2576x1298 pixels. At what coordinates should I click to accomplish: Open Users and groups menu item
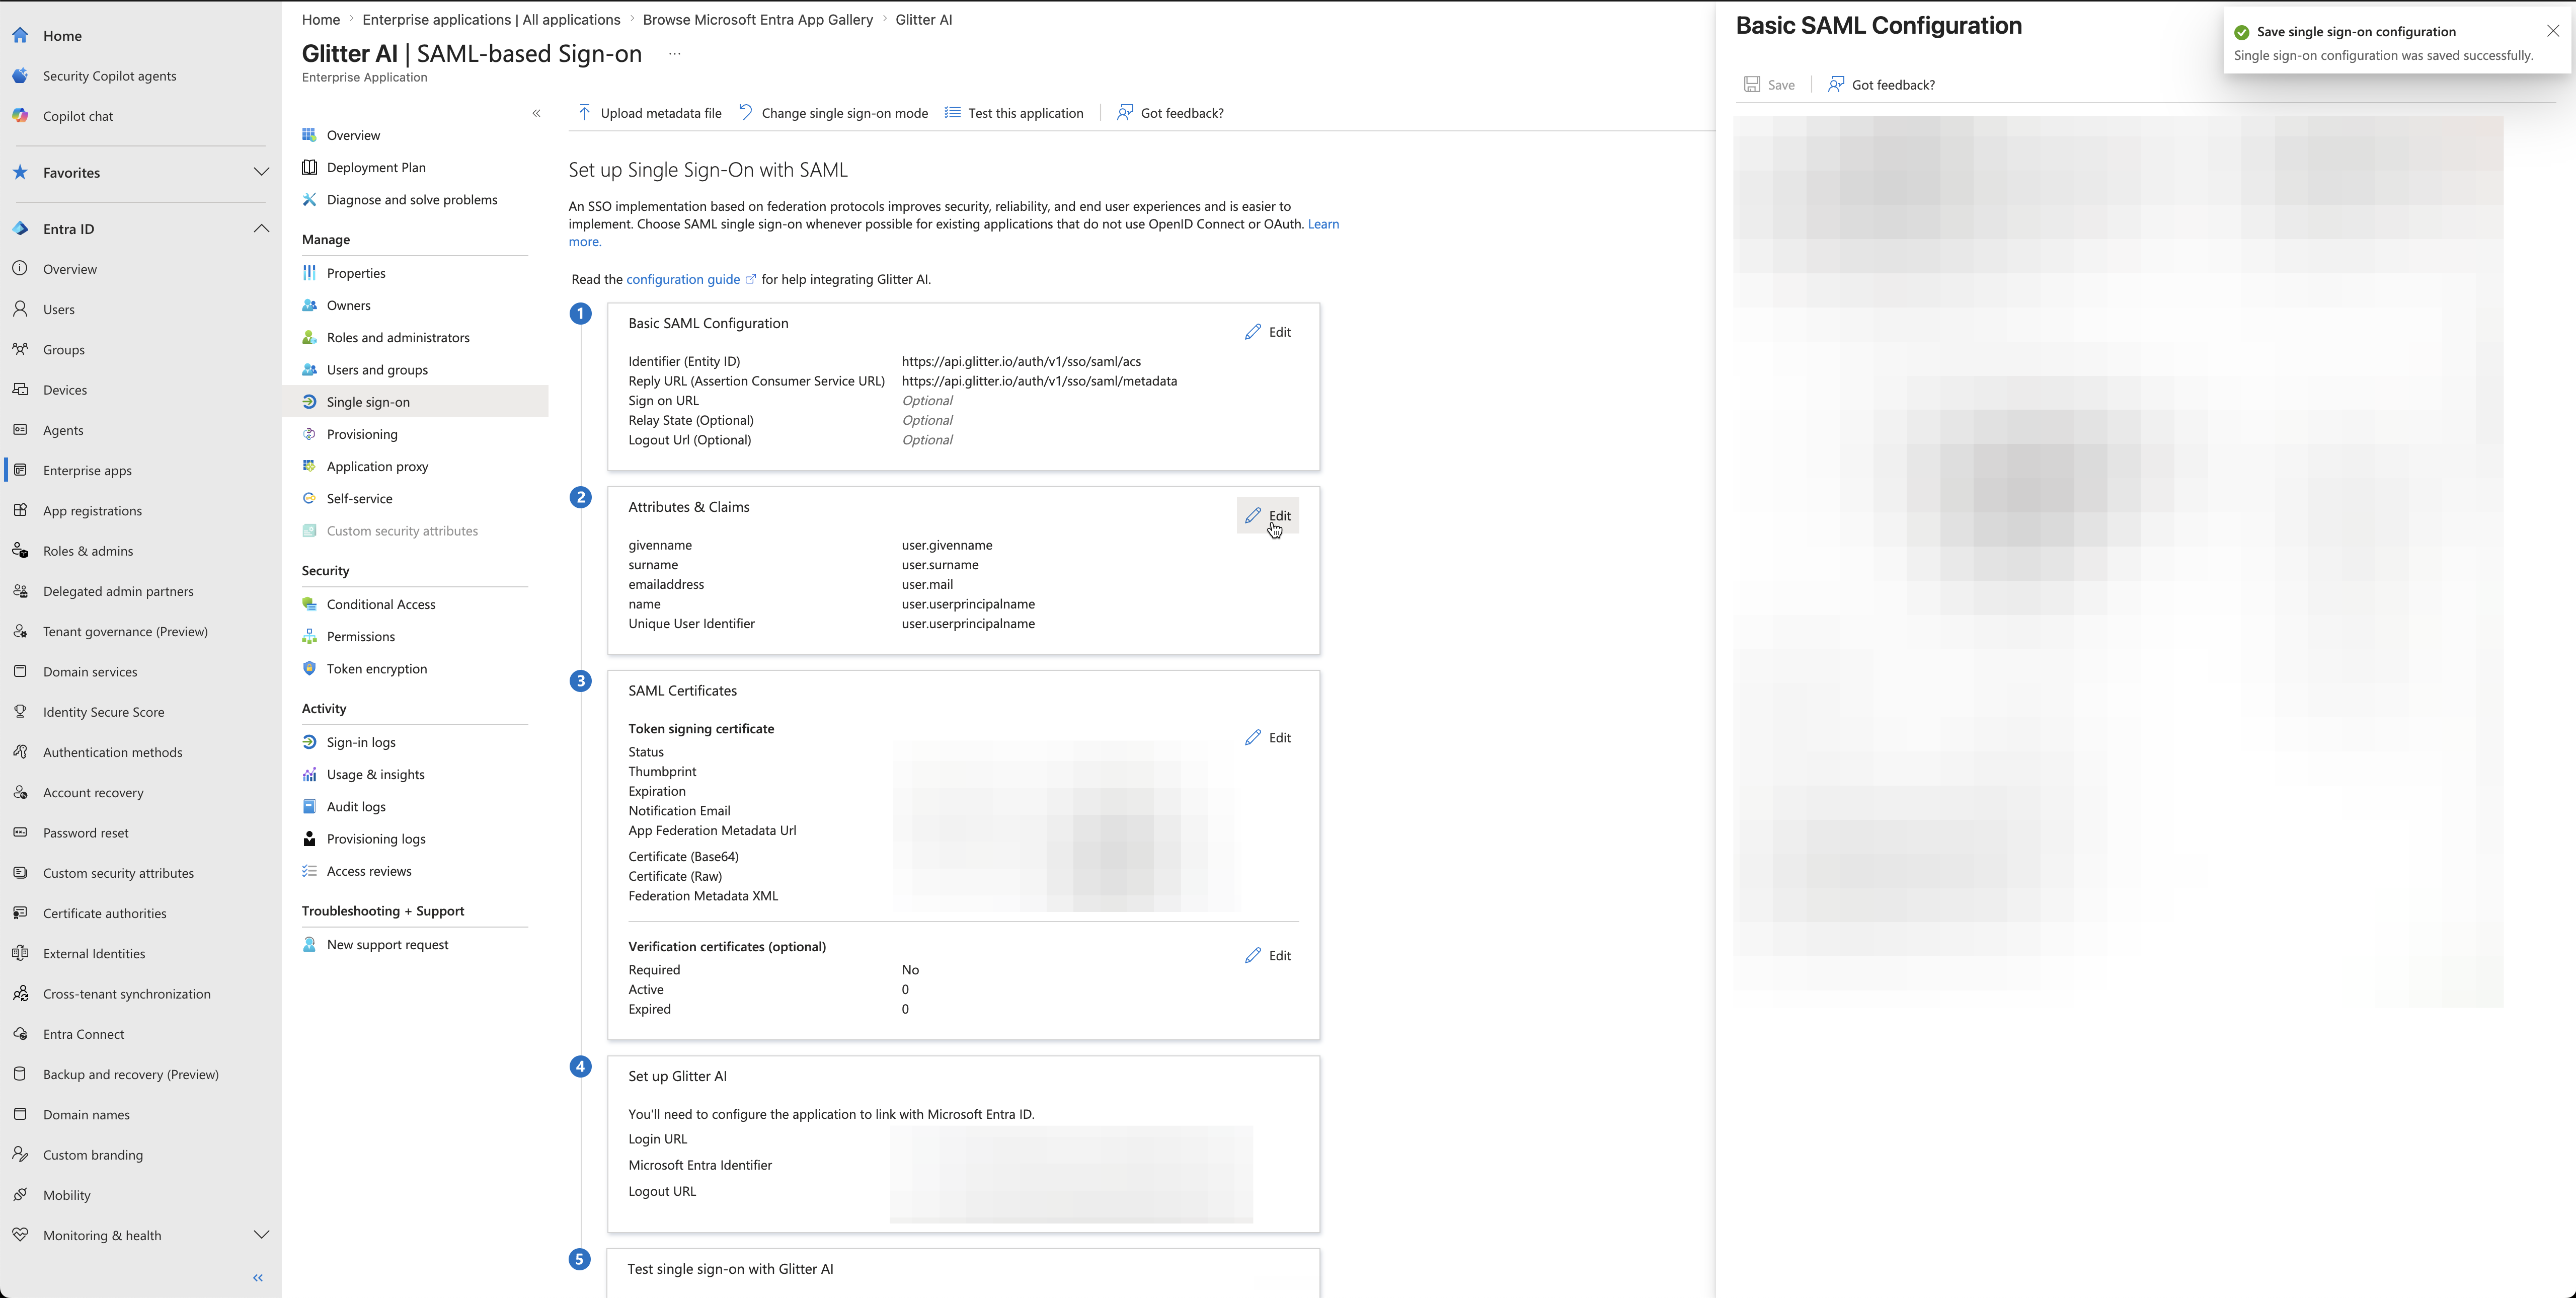point(377,370)
